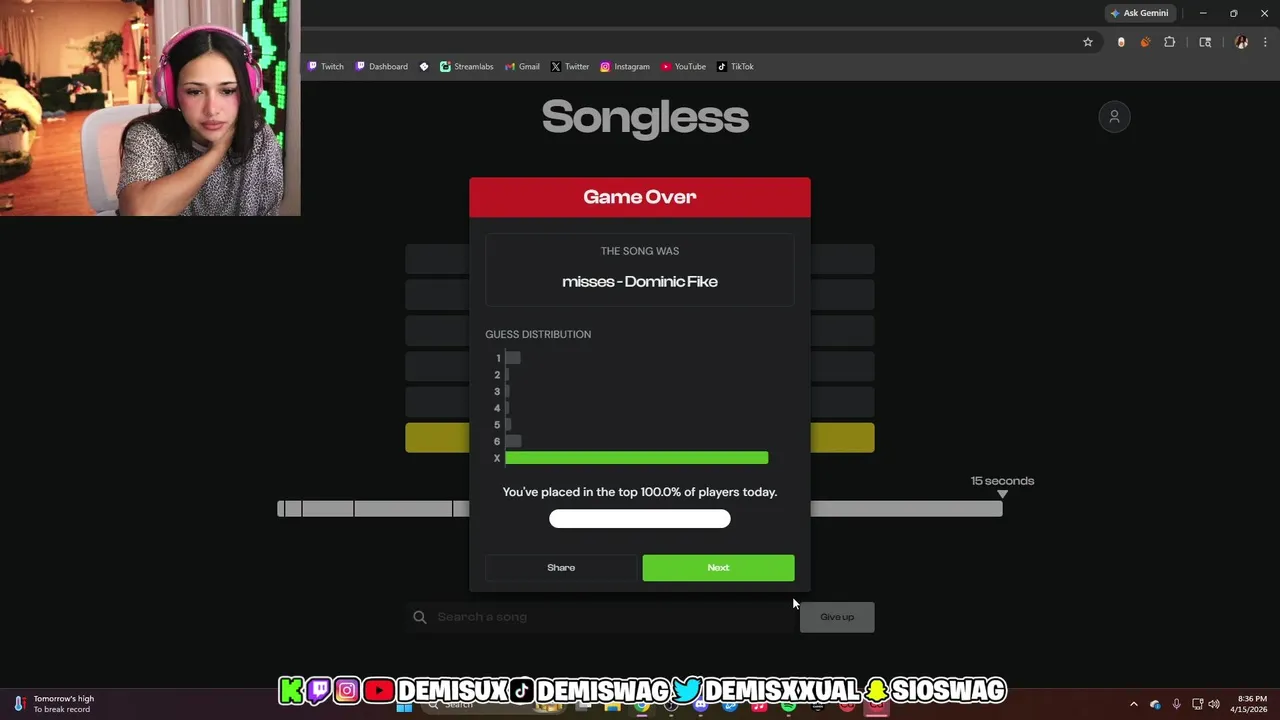This screenshot has height=720, width=1280.
Task: Click the white capsule extension icon
Action: pyautogui.click(x=1121, y=42)
